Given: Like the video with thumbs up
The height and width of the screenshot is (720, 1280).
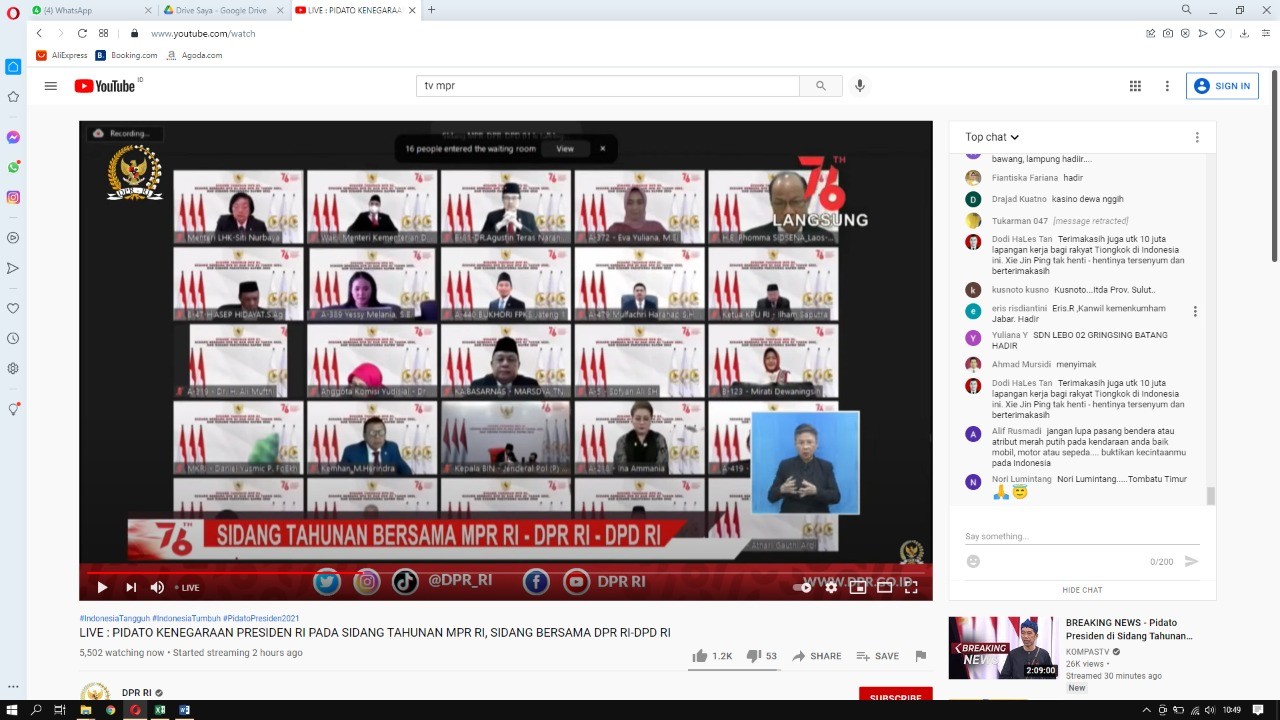Looking at the screenshot, I should click(x=700, y=656).
